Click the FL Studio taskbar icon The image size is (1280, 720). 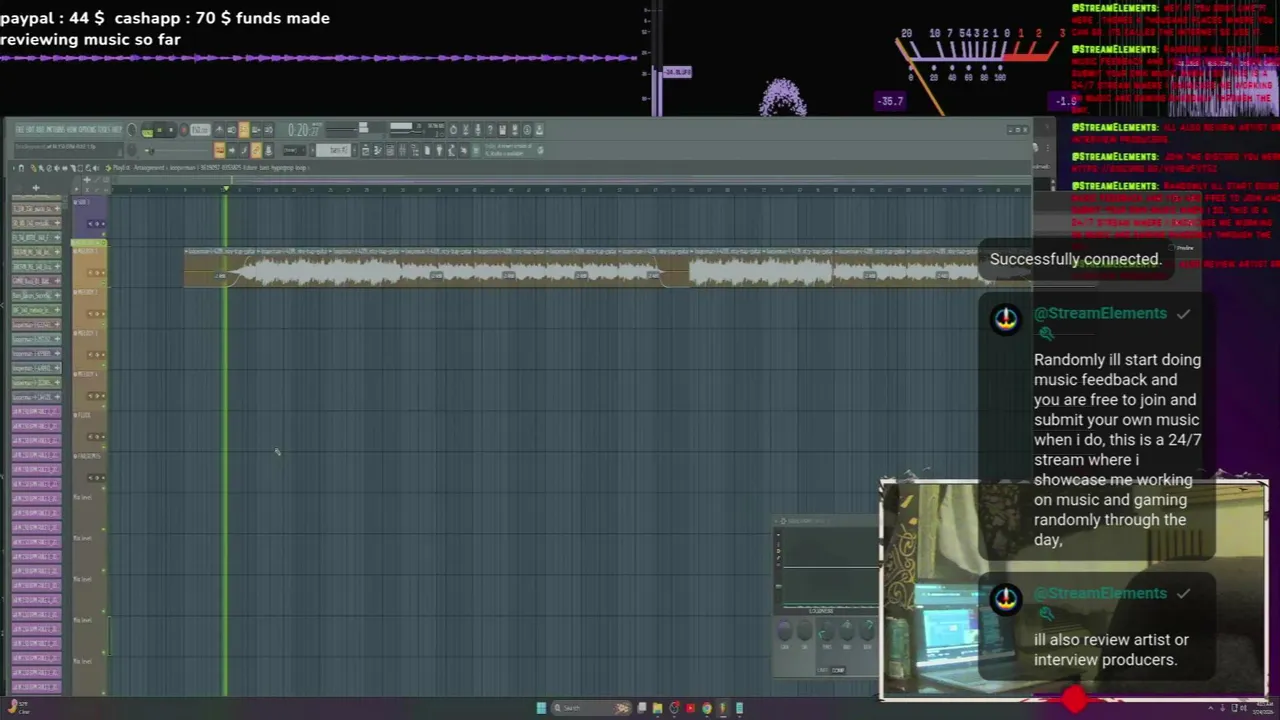point(722,708)
